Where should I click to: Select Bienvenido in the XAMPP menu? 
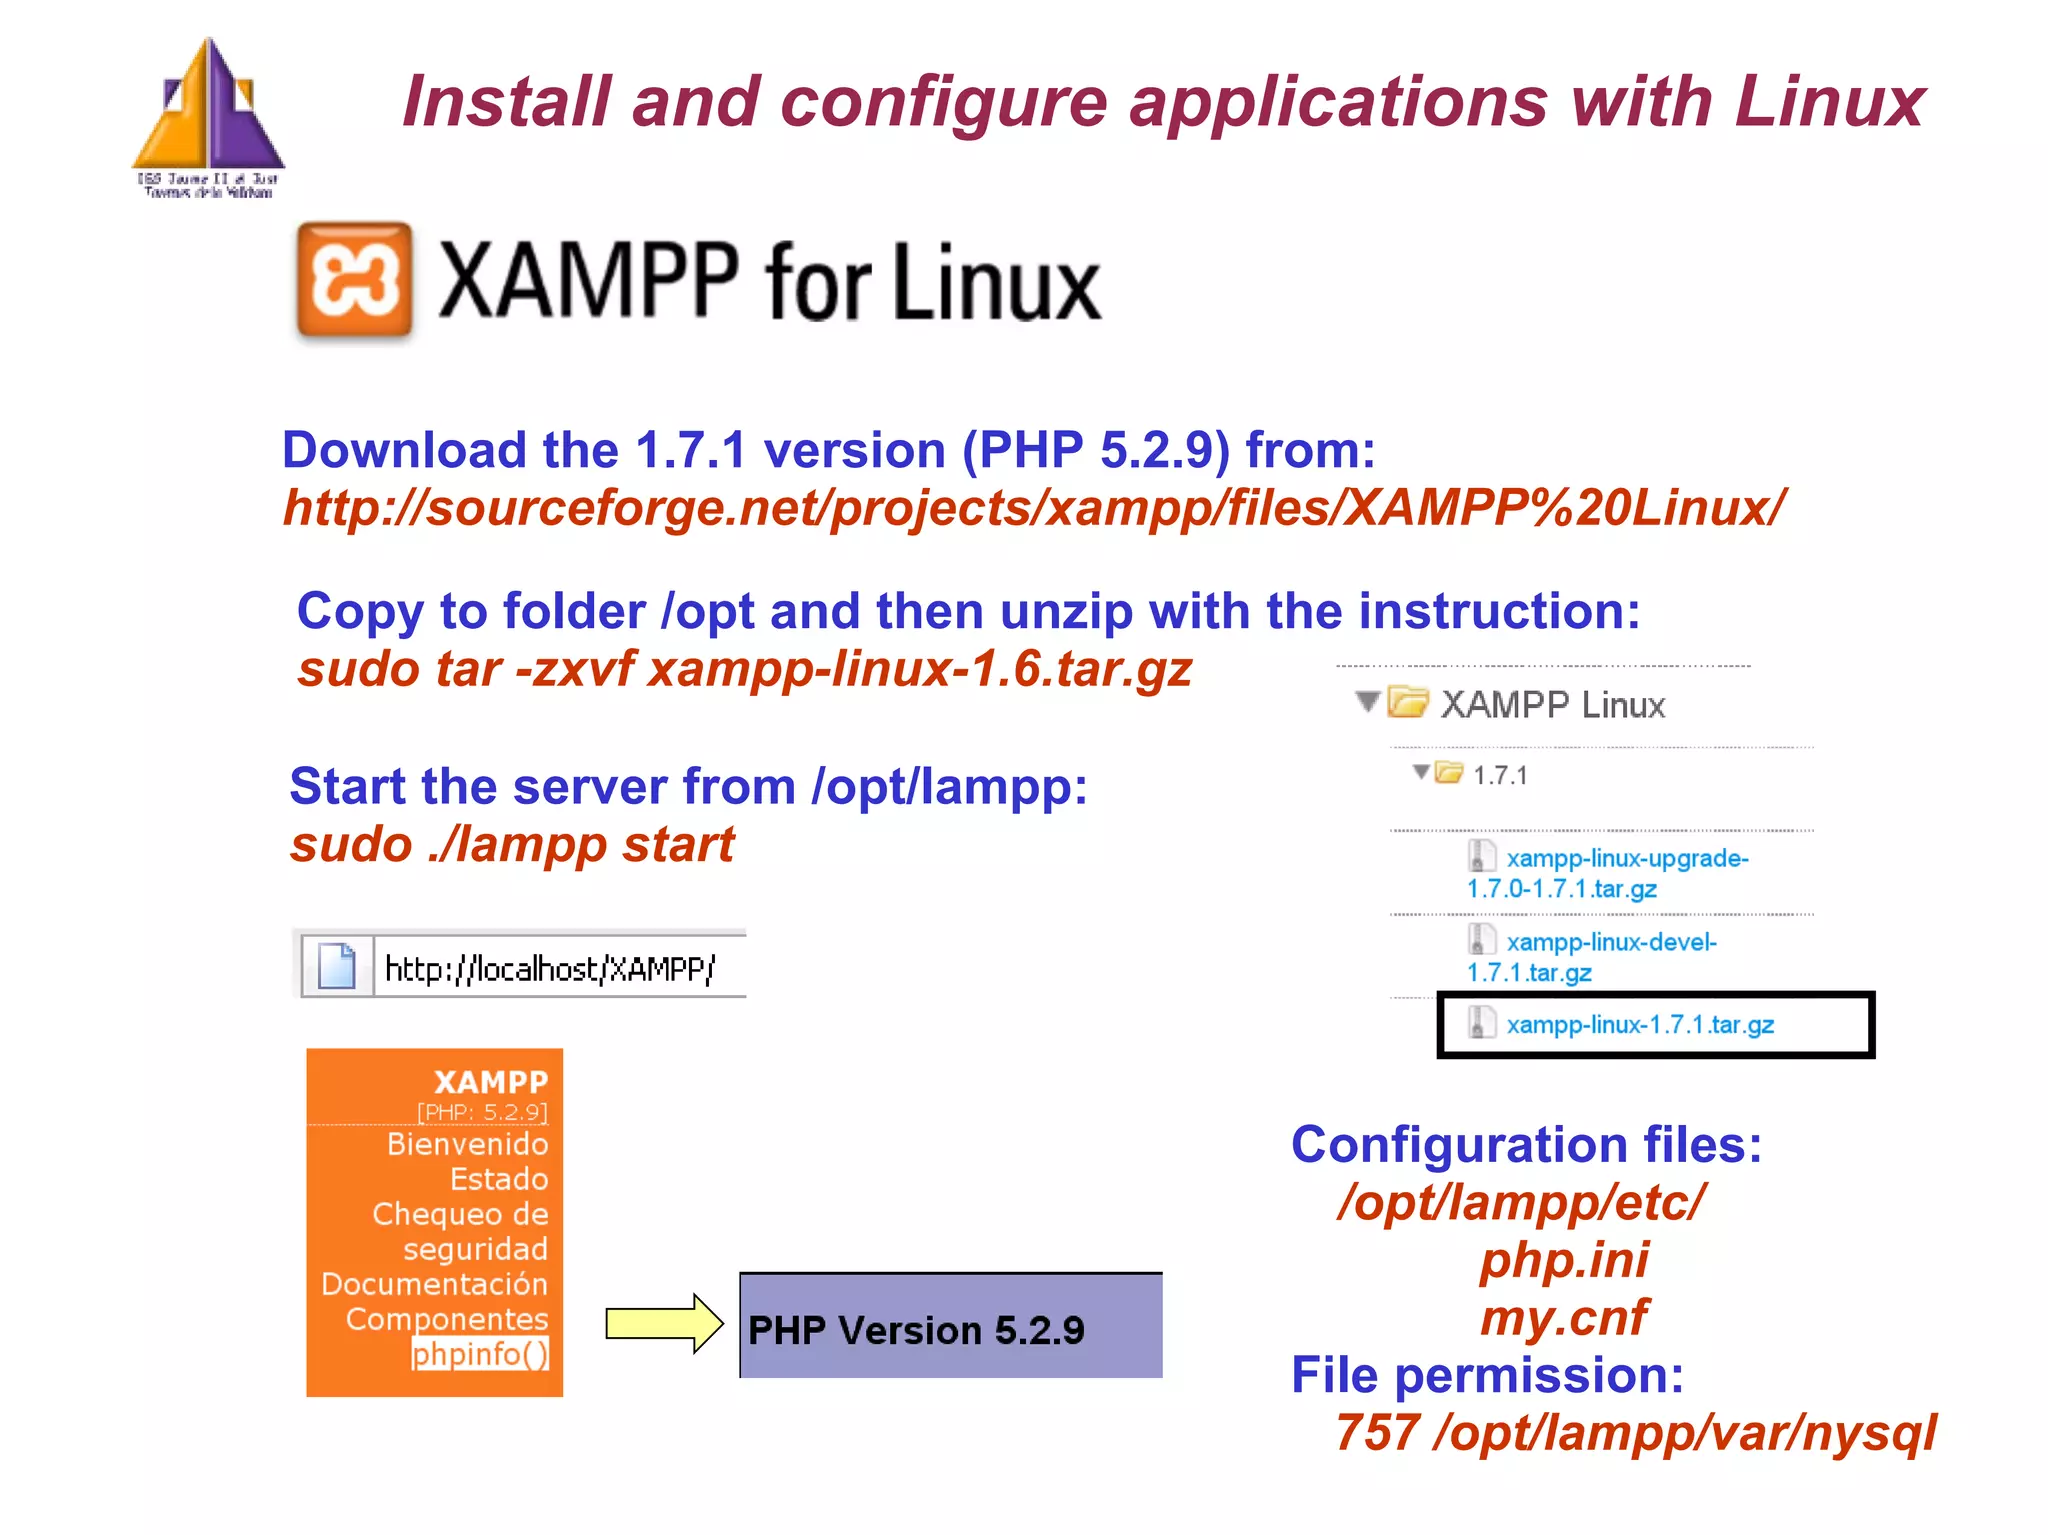pos(467,1144)
